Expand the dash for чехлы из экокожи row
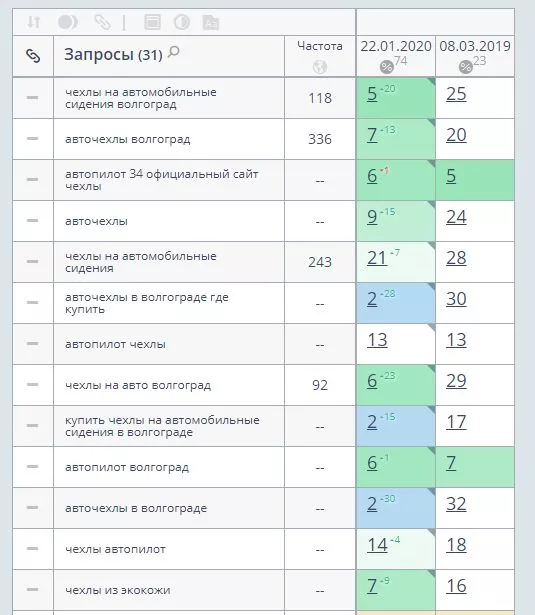The width and height of the screenshot is (535, 615). (33, 589)
